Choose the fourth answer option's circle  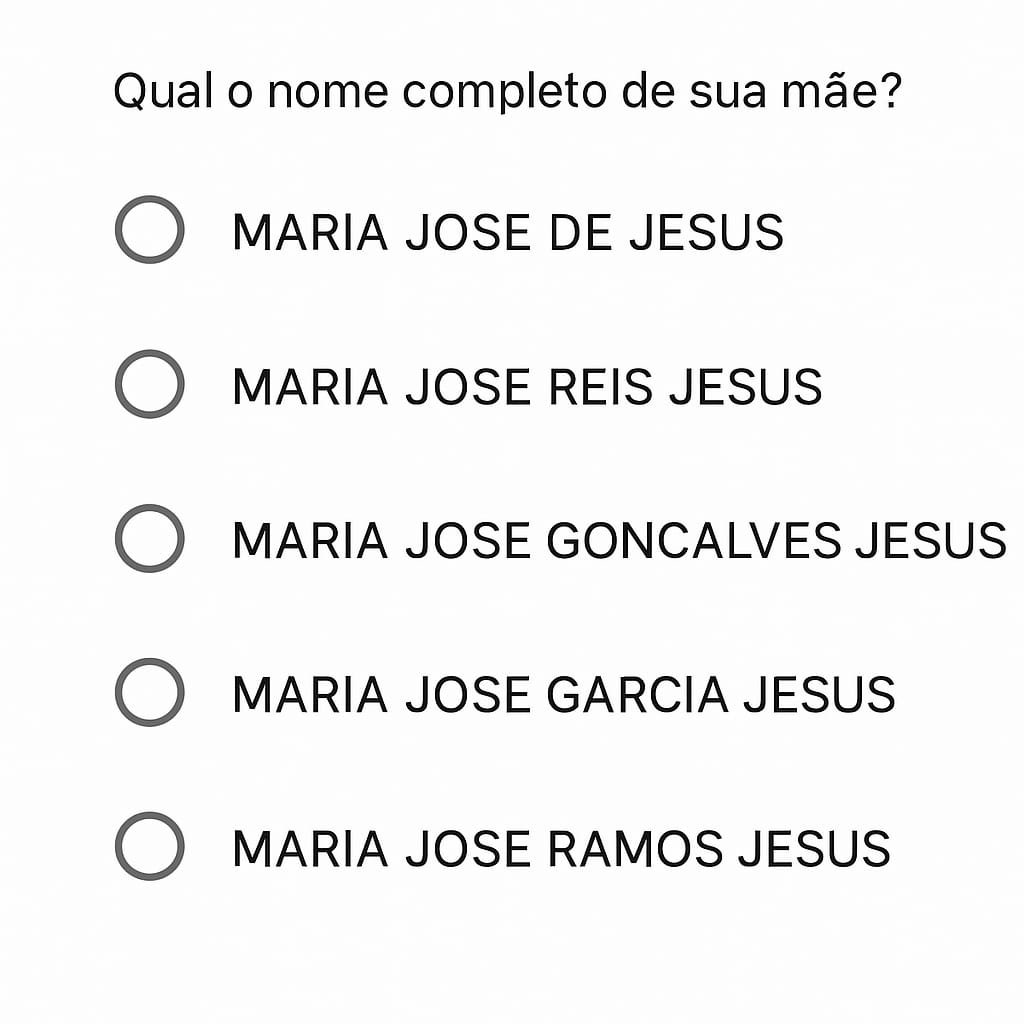(x=149, y=692)
